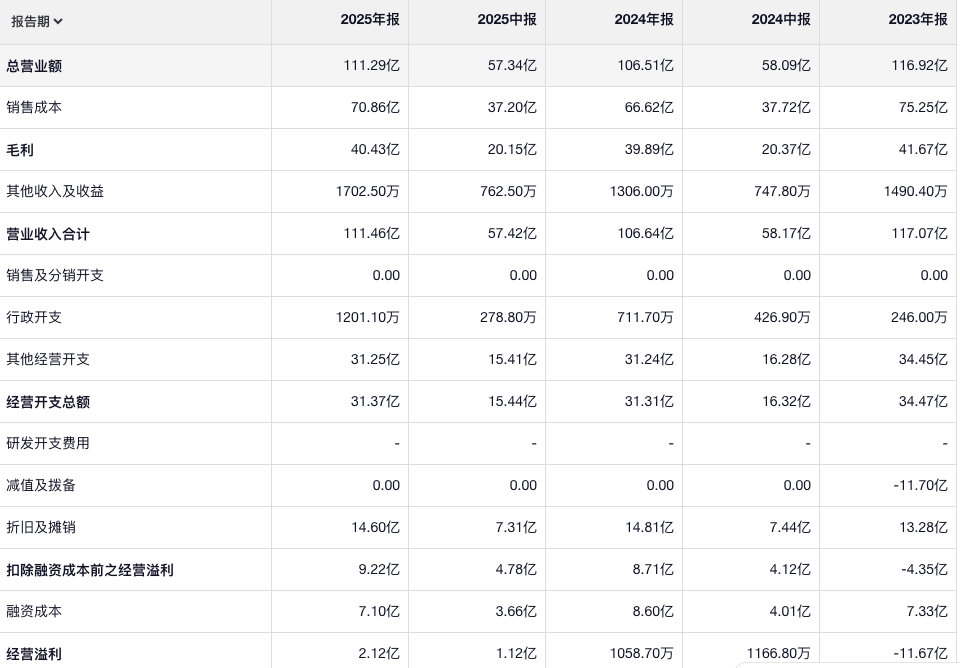Open the 报告期 dropdown
Viewport: 960px width, 668px height.
[36, 21]
